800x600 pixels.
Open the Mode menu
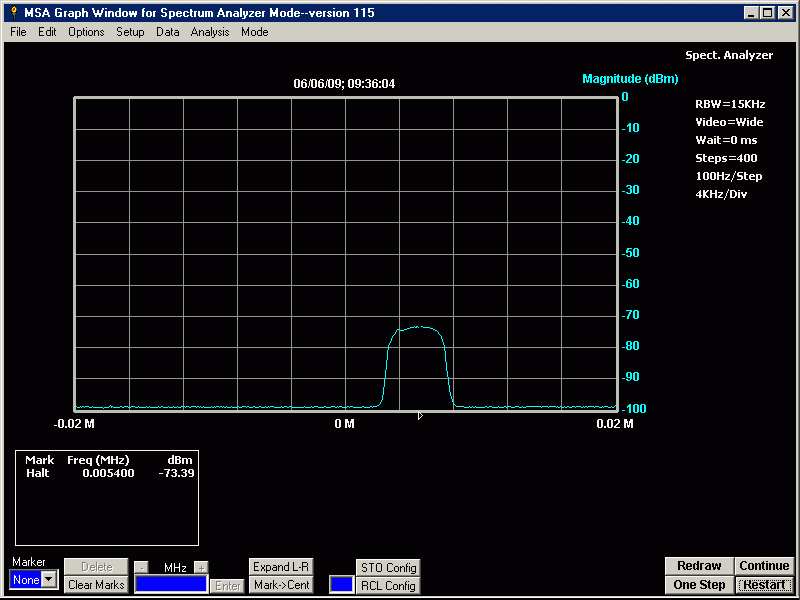tap(254, 32)
